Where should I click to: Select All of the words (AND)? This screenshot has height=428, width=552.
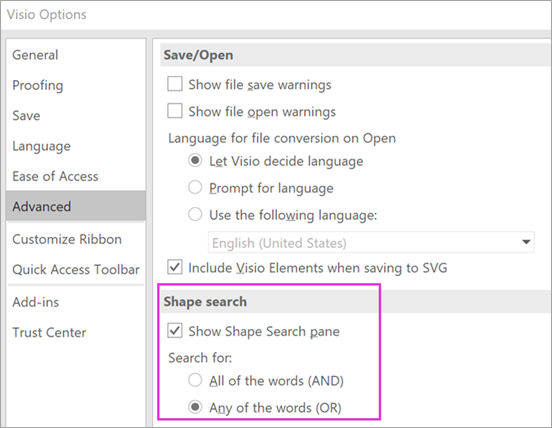195,380
